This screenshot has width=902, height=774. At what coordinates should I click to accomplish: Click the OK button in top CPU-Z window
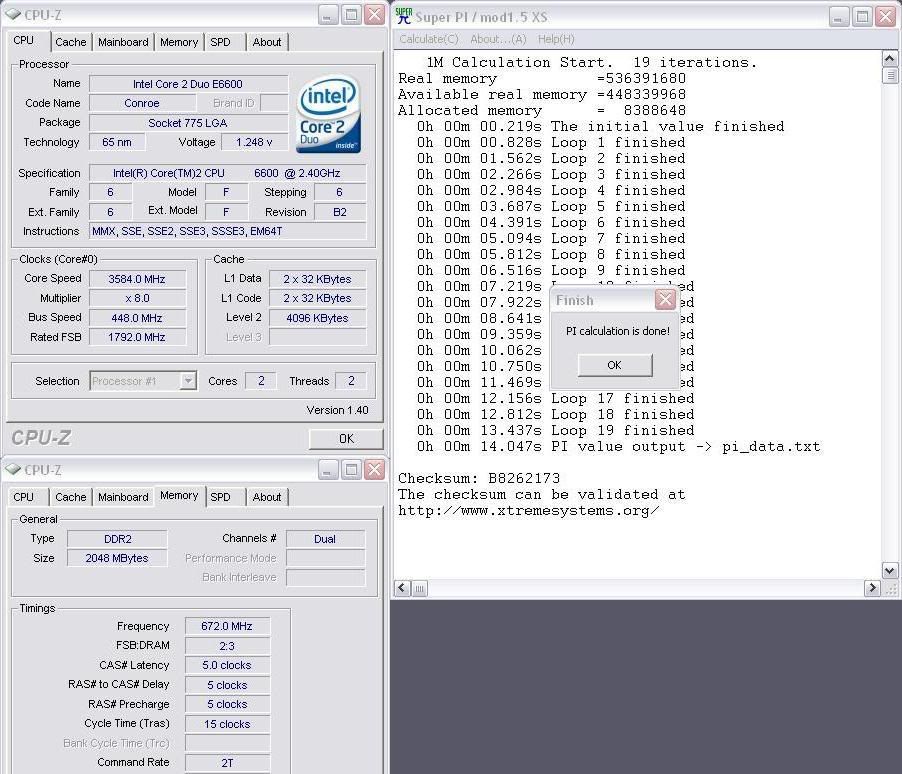click(x=346, y=439)
